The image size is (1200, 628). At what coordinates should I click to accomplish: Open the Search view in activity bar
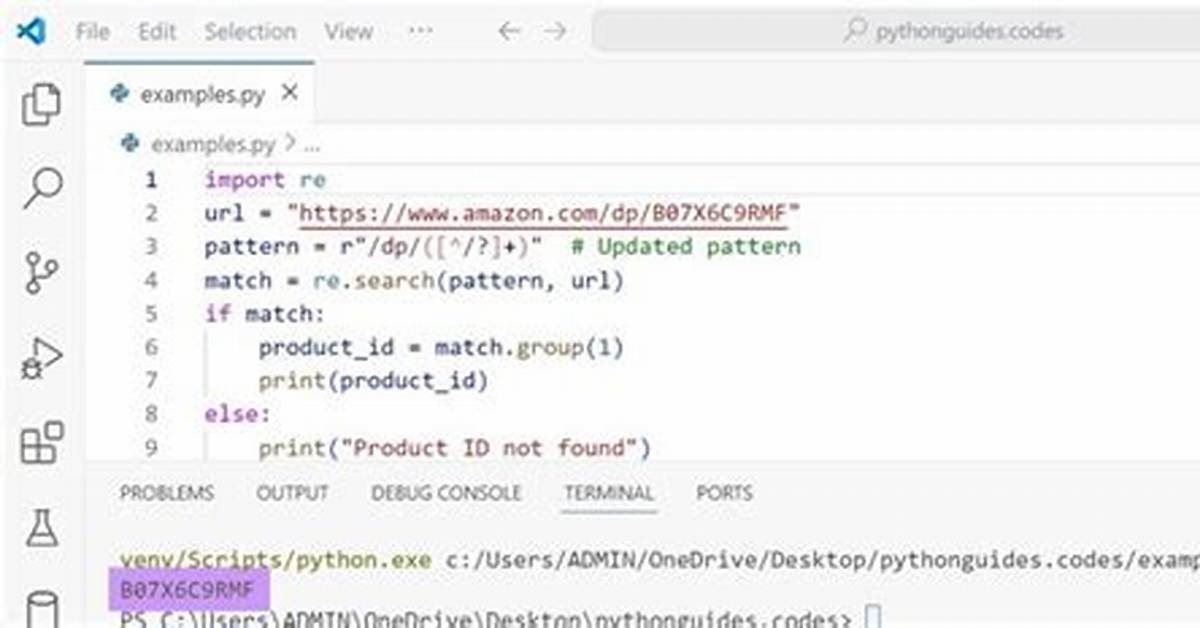coord(42,187)
